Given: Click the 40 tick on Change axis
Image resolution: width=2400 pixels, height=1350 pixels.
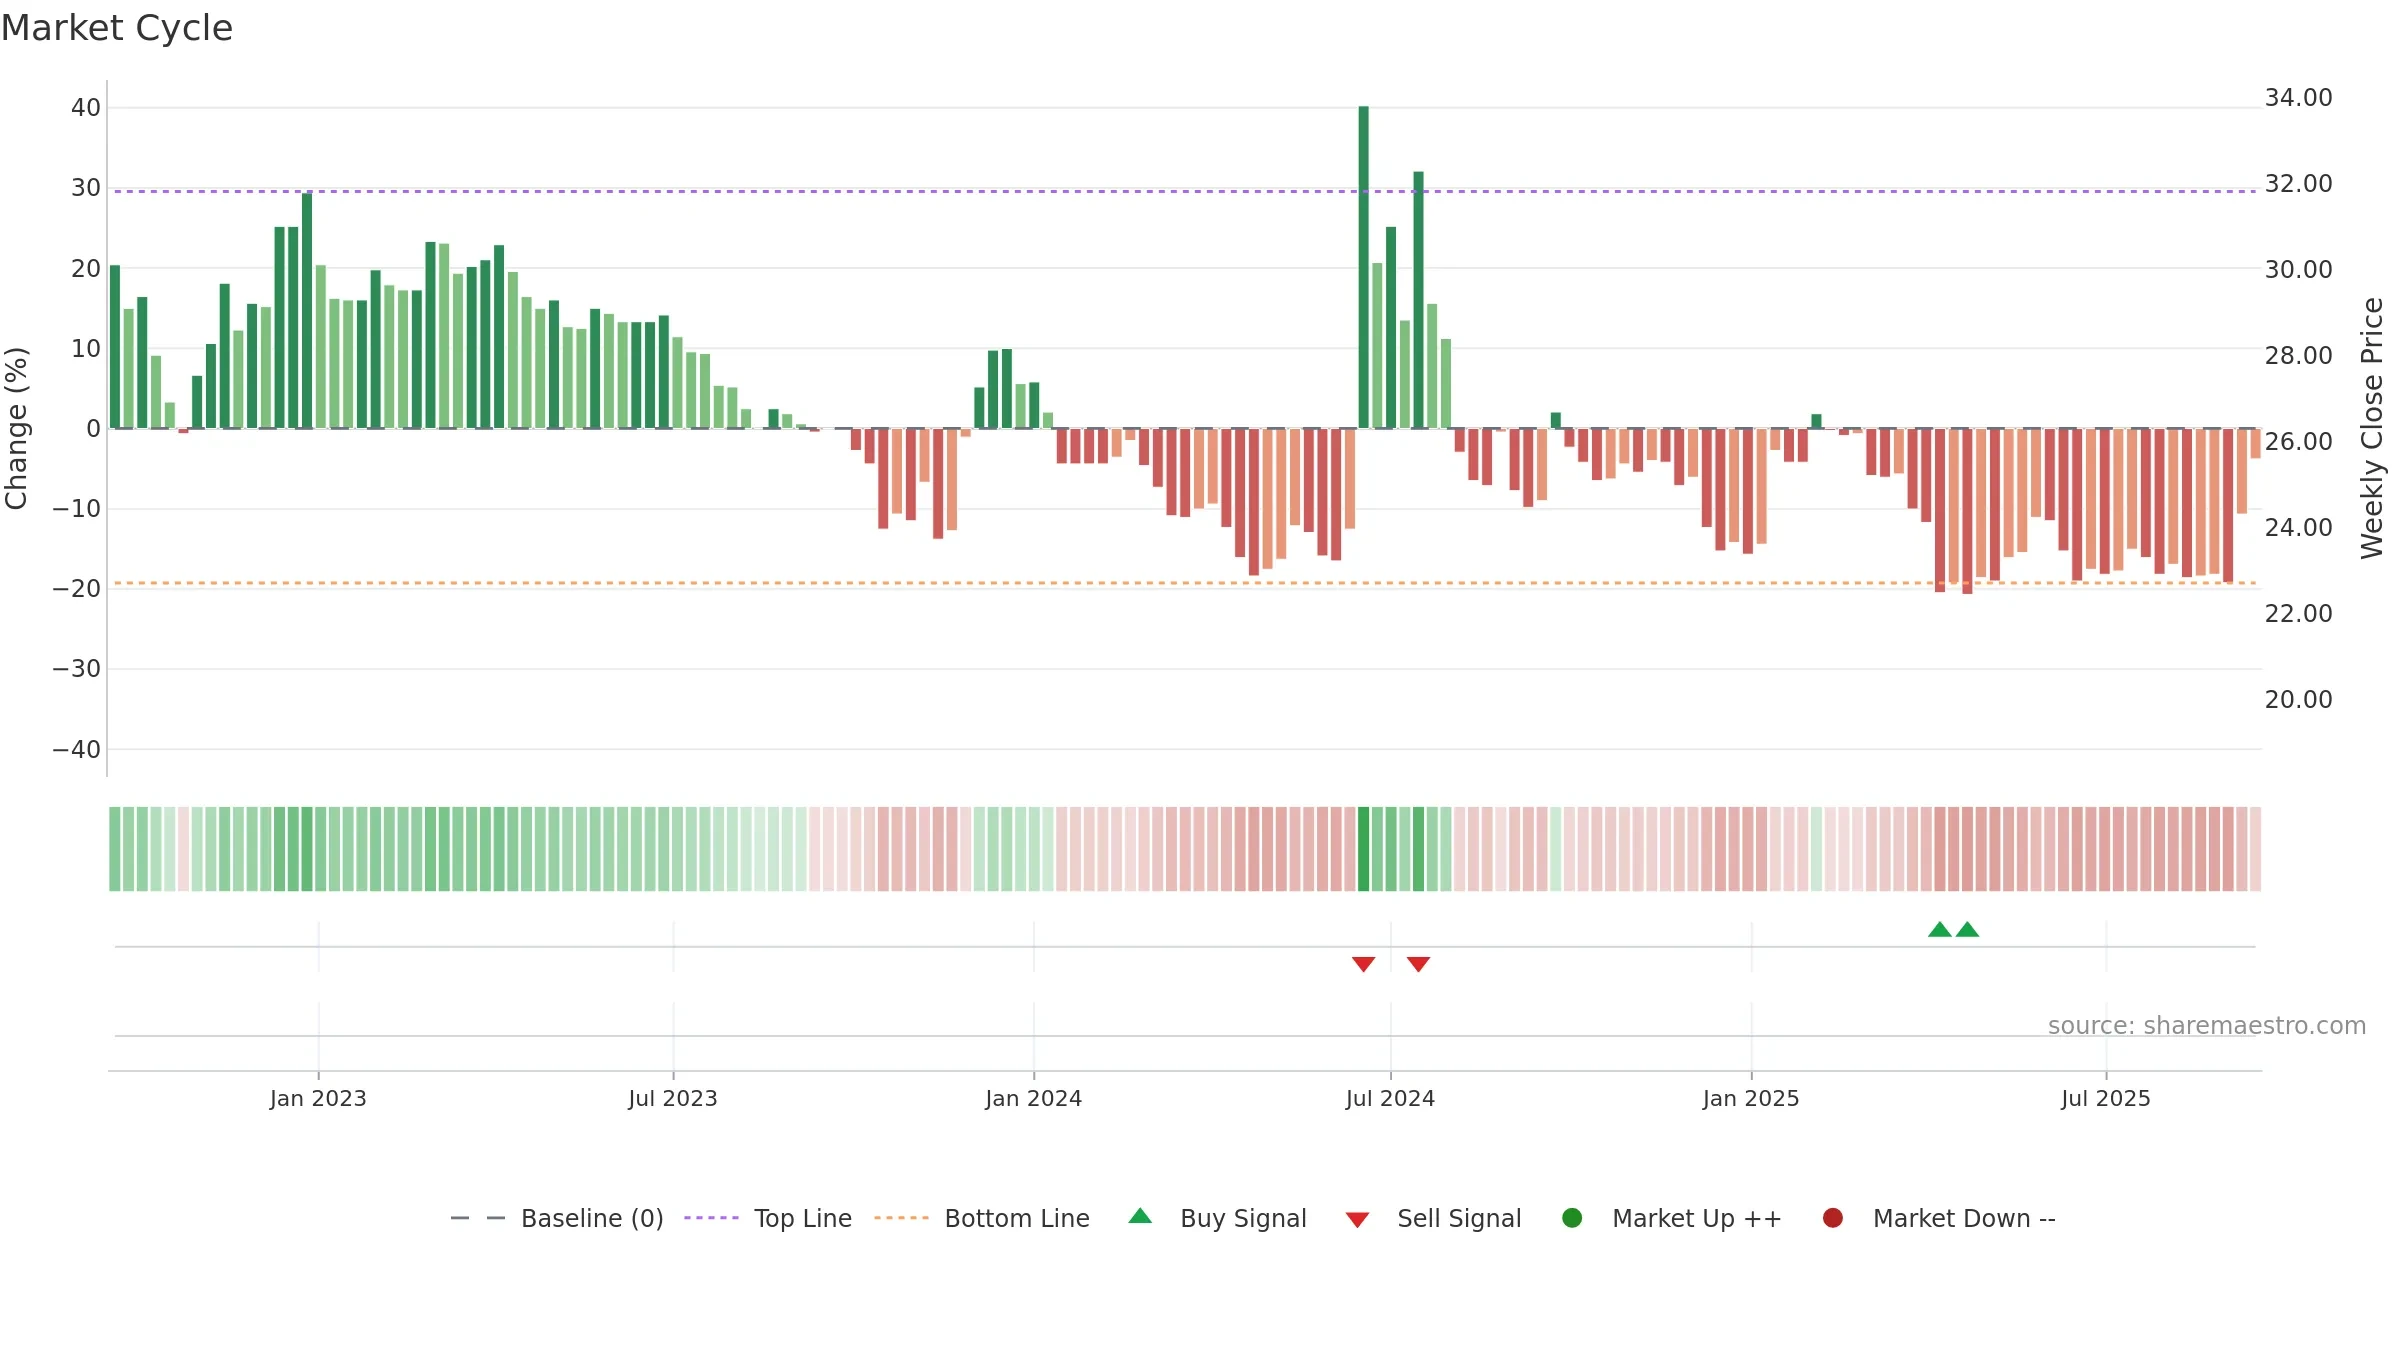Looking at the screenshot, I should click(x=86, y=108).
